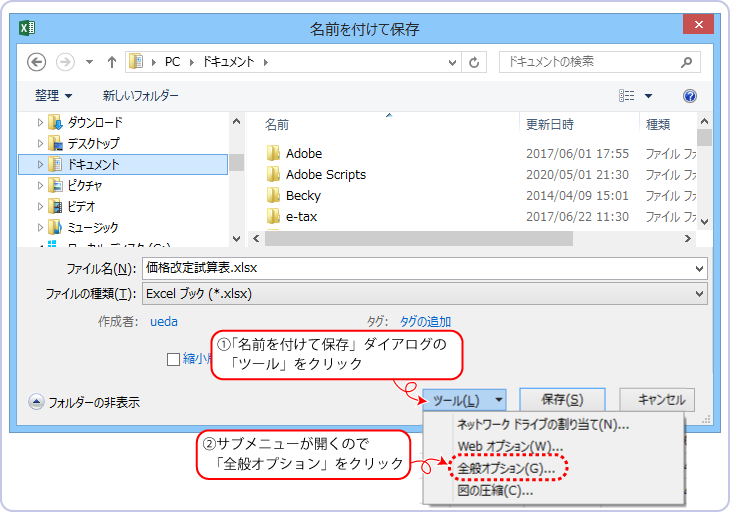Open recent locations dropdown arrow
This screenshot has height=512, width=730.
point(89,62)
